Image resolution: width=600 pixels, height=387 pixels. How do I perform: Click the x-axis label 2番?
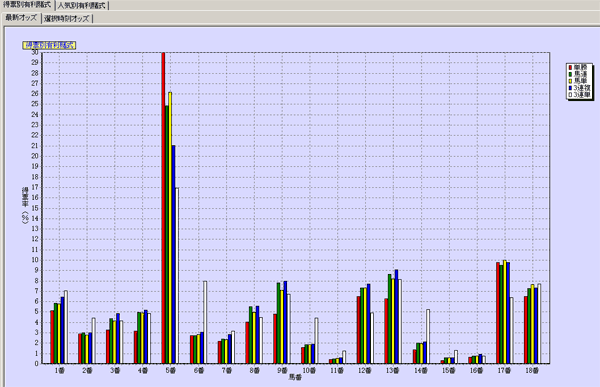[87, 371]
